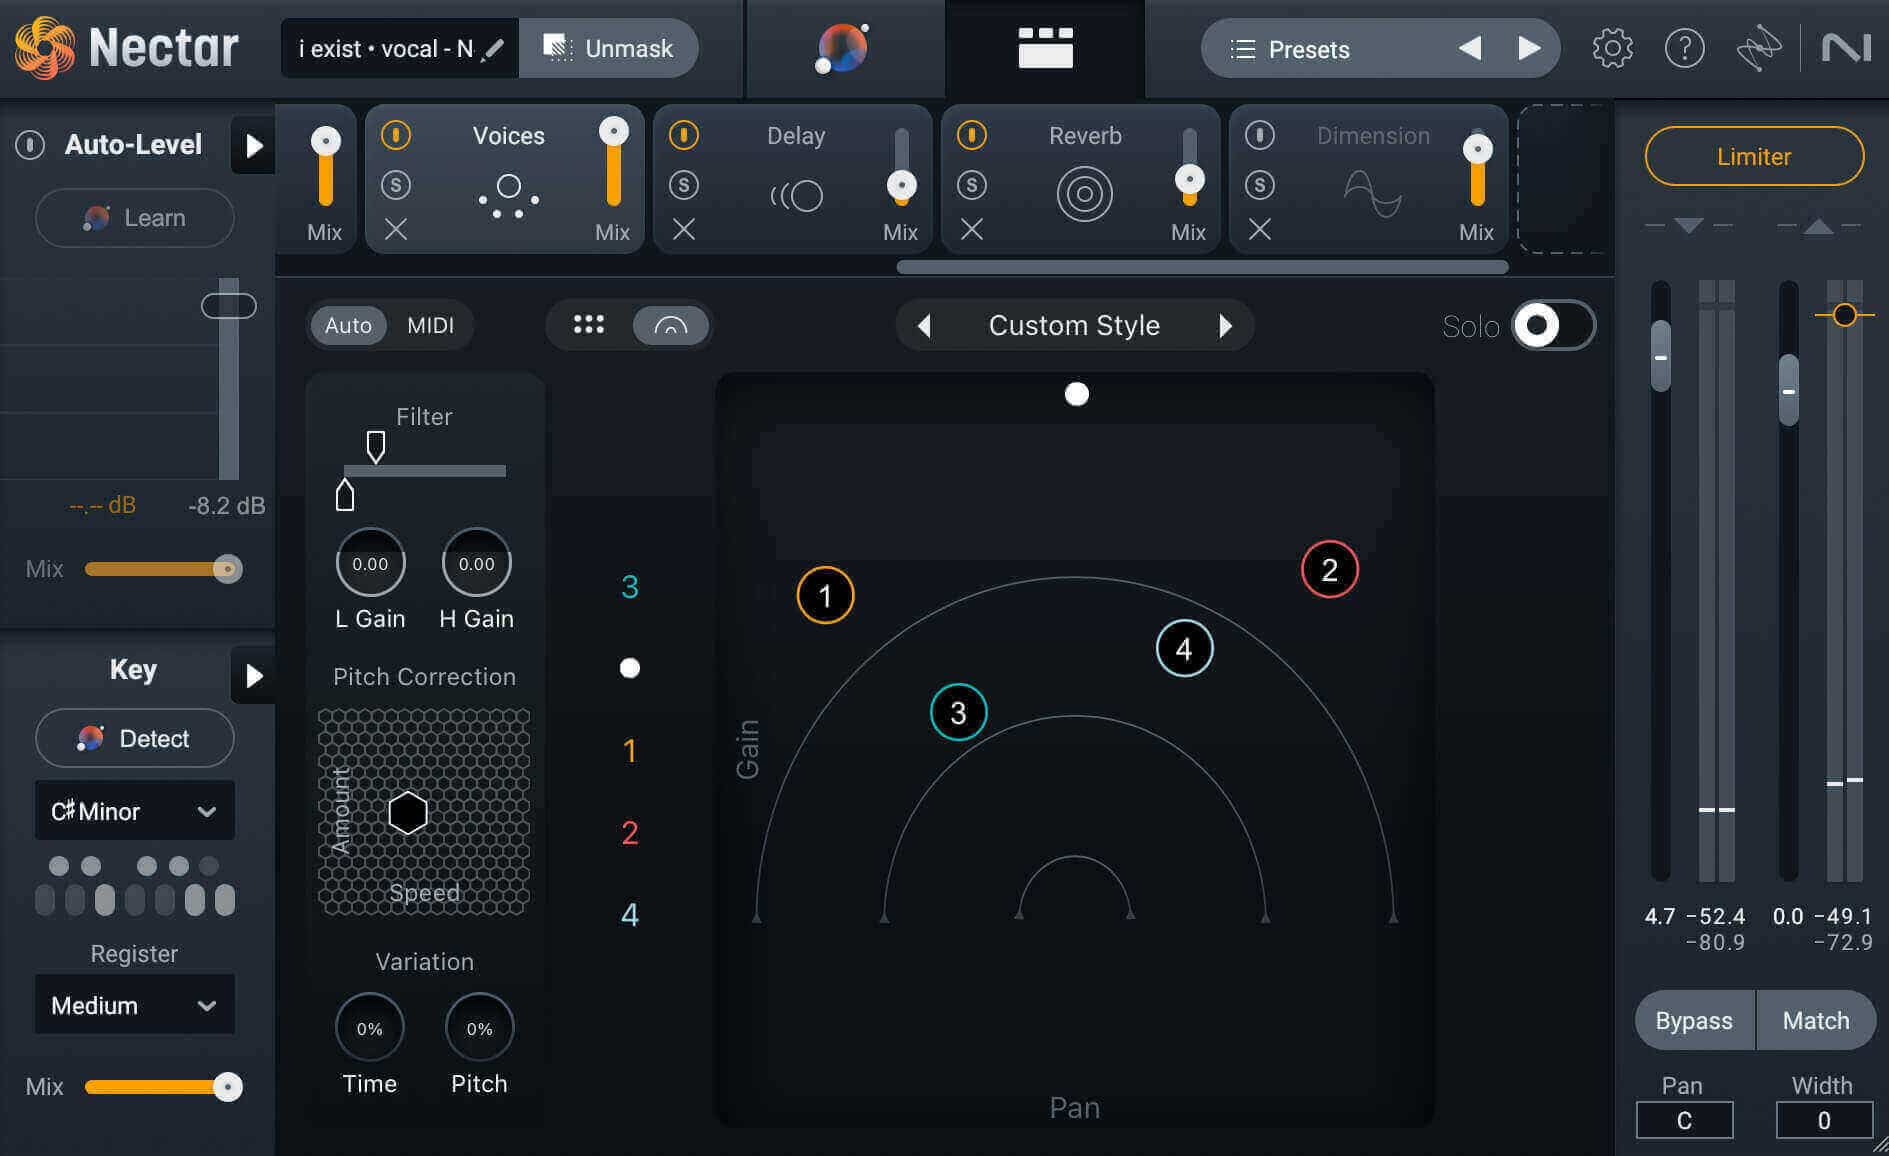
Task: Select the MIDI mode tab
Action: [x=431, y=326]
